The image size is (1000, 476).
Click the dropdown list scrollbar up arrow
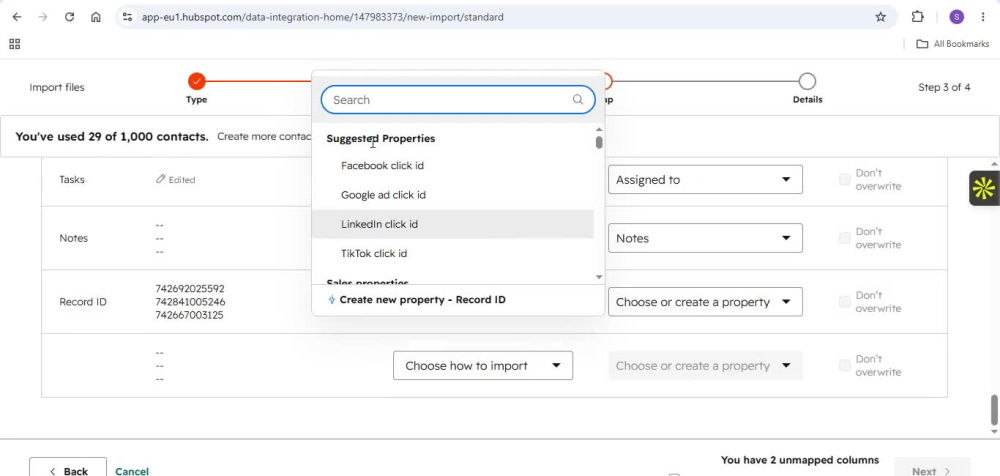tap(599, 130)
